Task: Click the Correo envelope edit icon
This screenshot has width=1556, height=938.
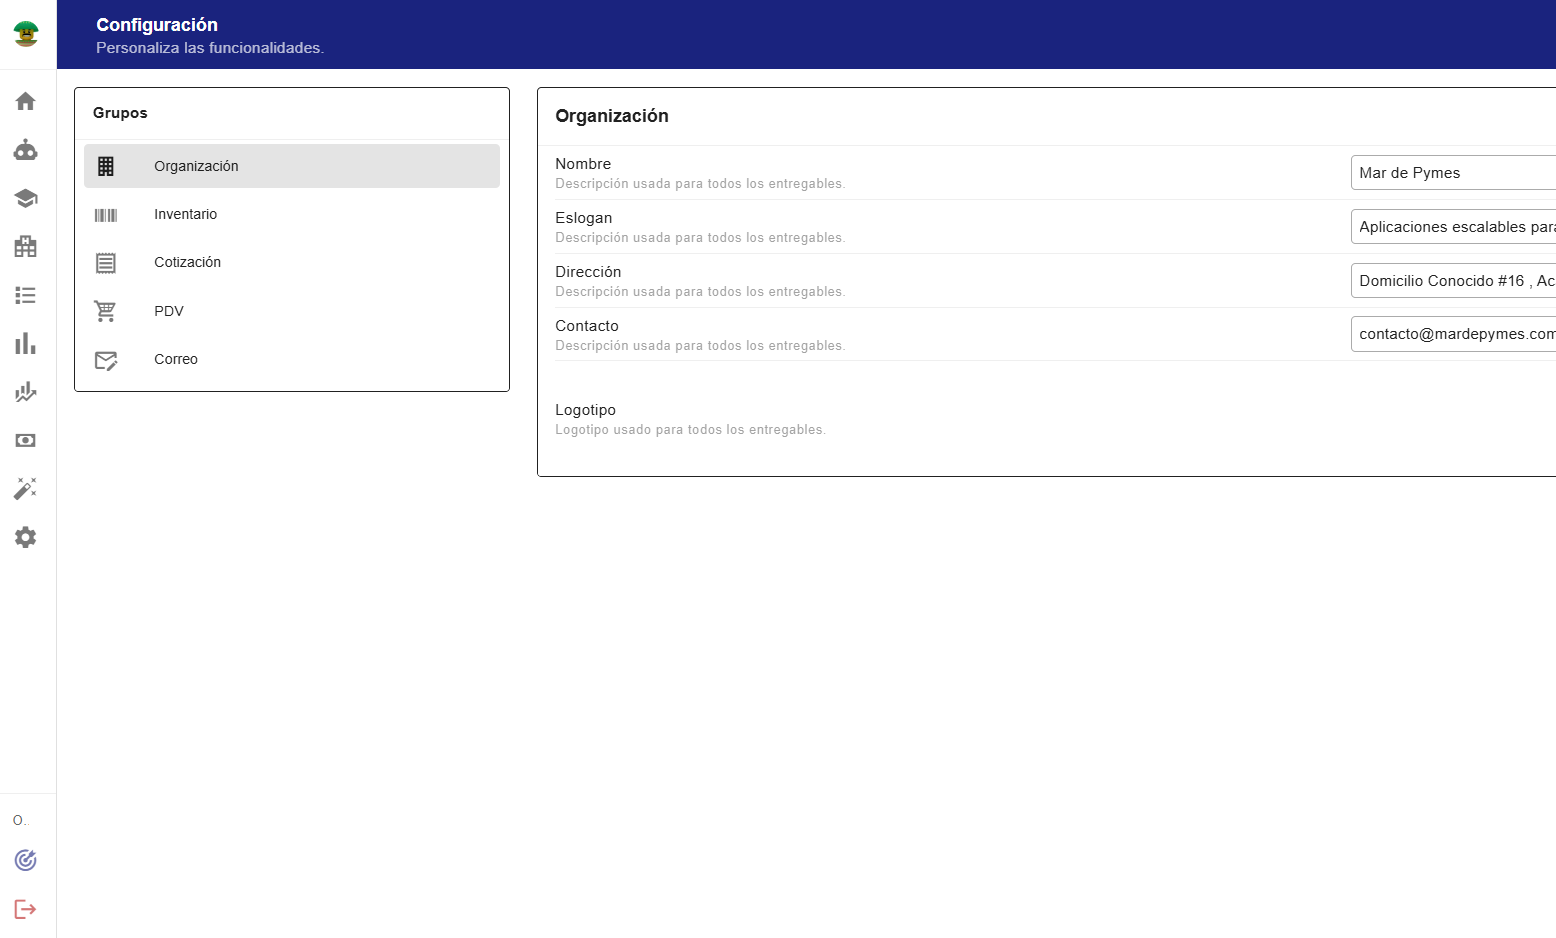Action: tap(106, 360)
